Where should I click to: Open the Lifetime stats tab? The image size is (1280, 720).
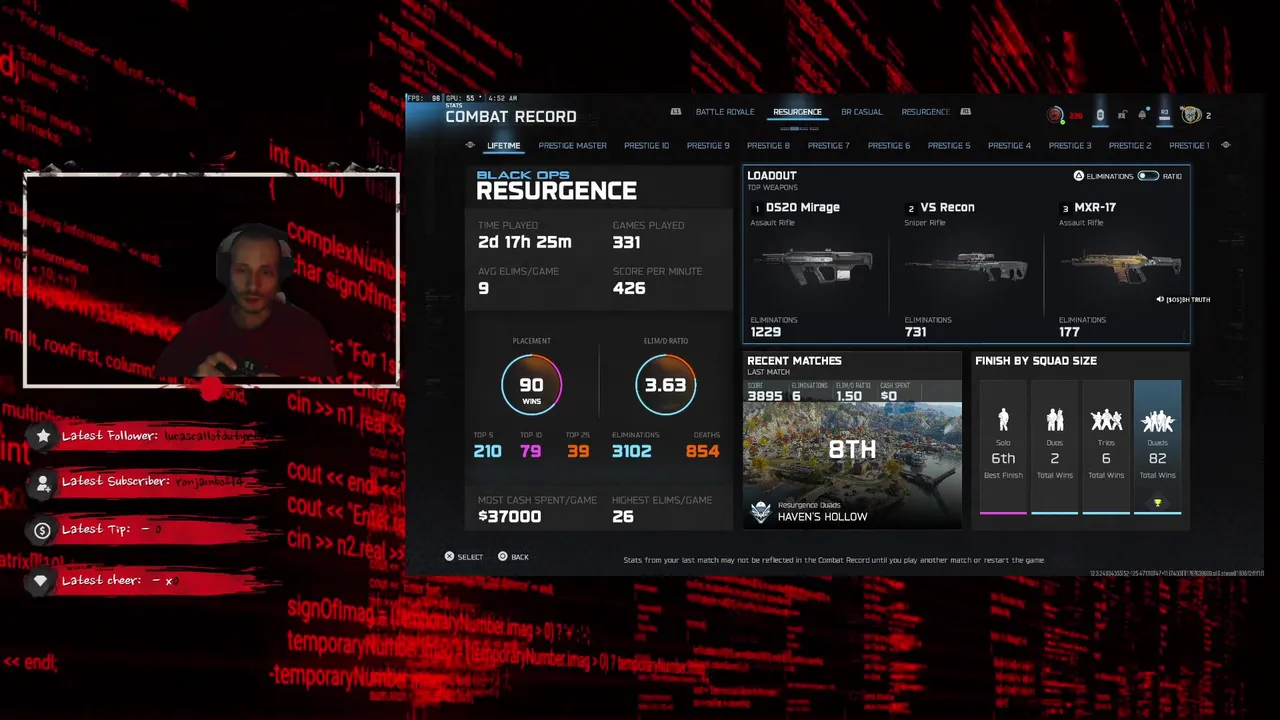click(503, 146)
